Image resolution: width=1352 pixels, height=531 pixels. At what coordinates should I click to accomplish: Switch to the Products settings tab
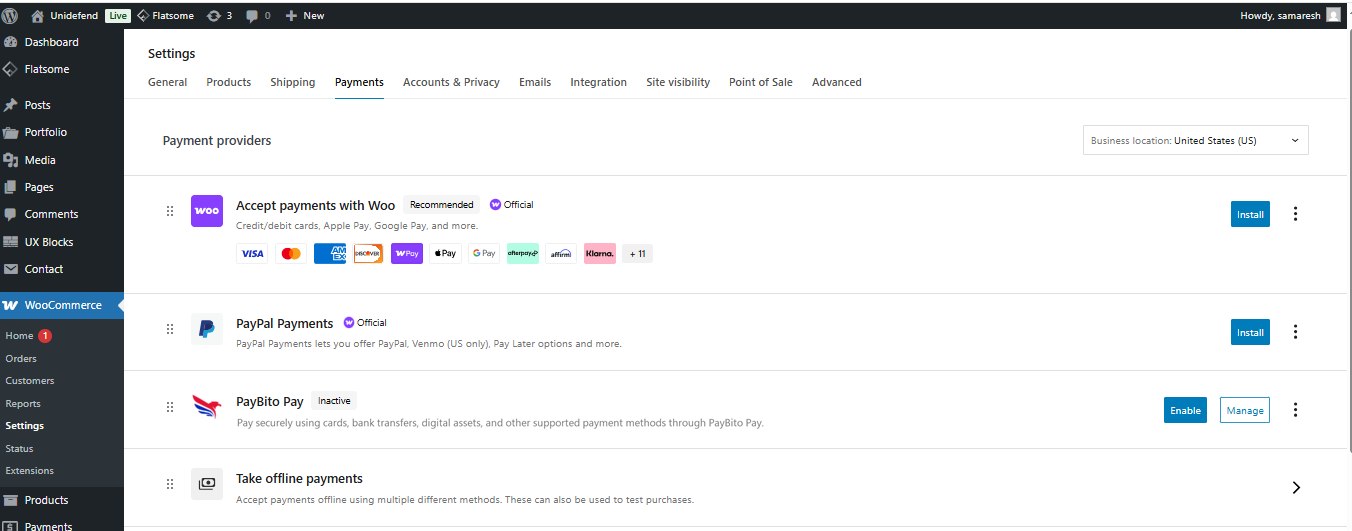229,82
